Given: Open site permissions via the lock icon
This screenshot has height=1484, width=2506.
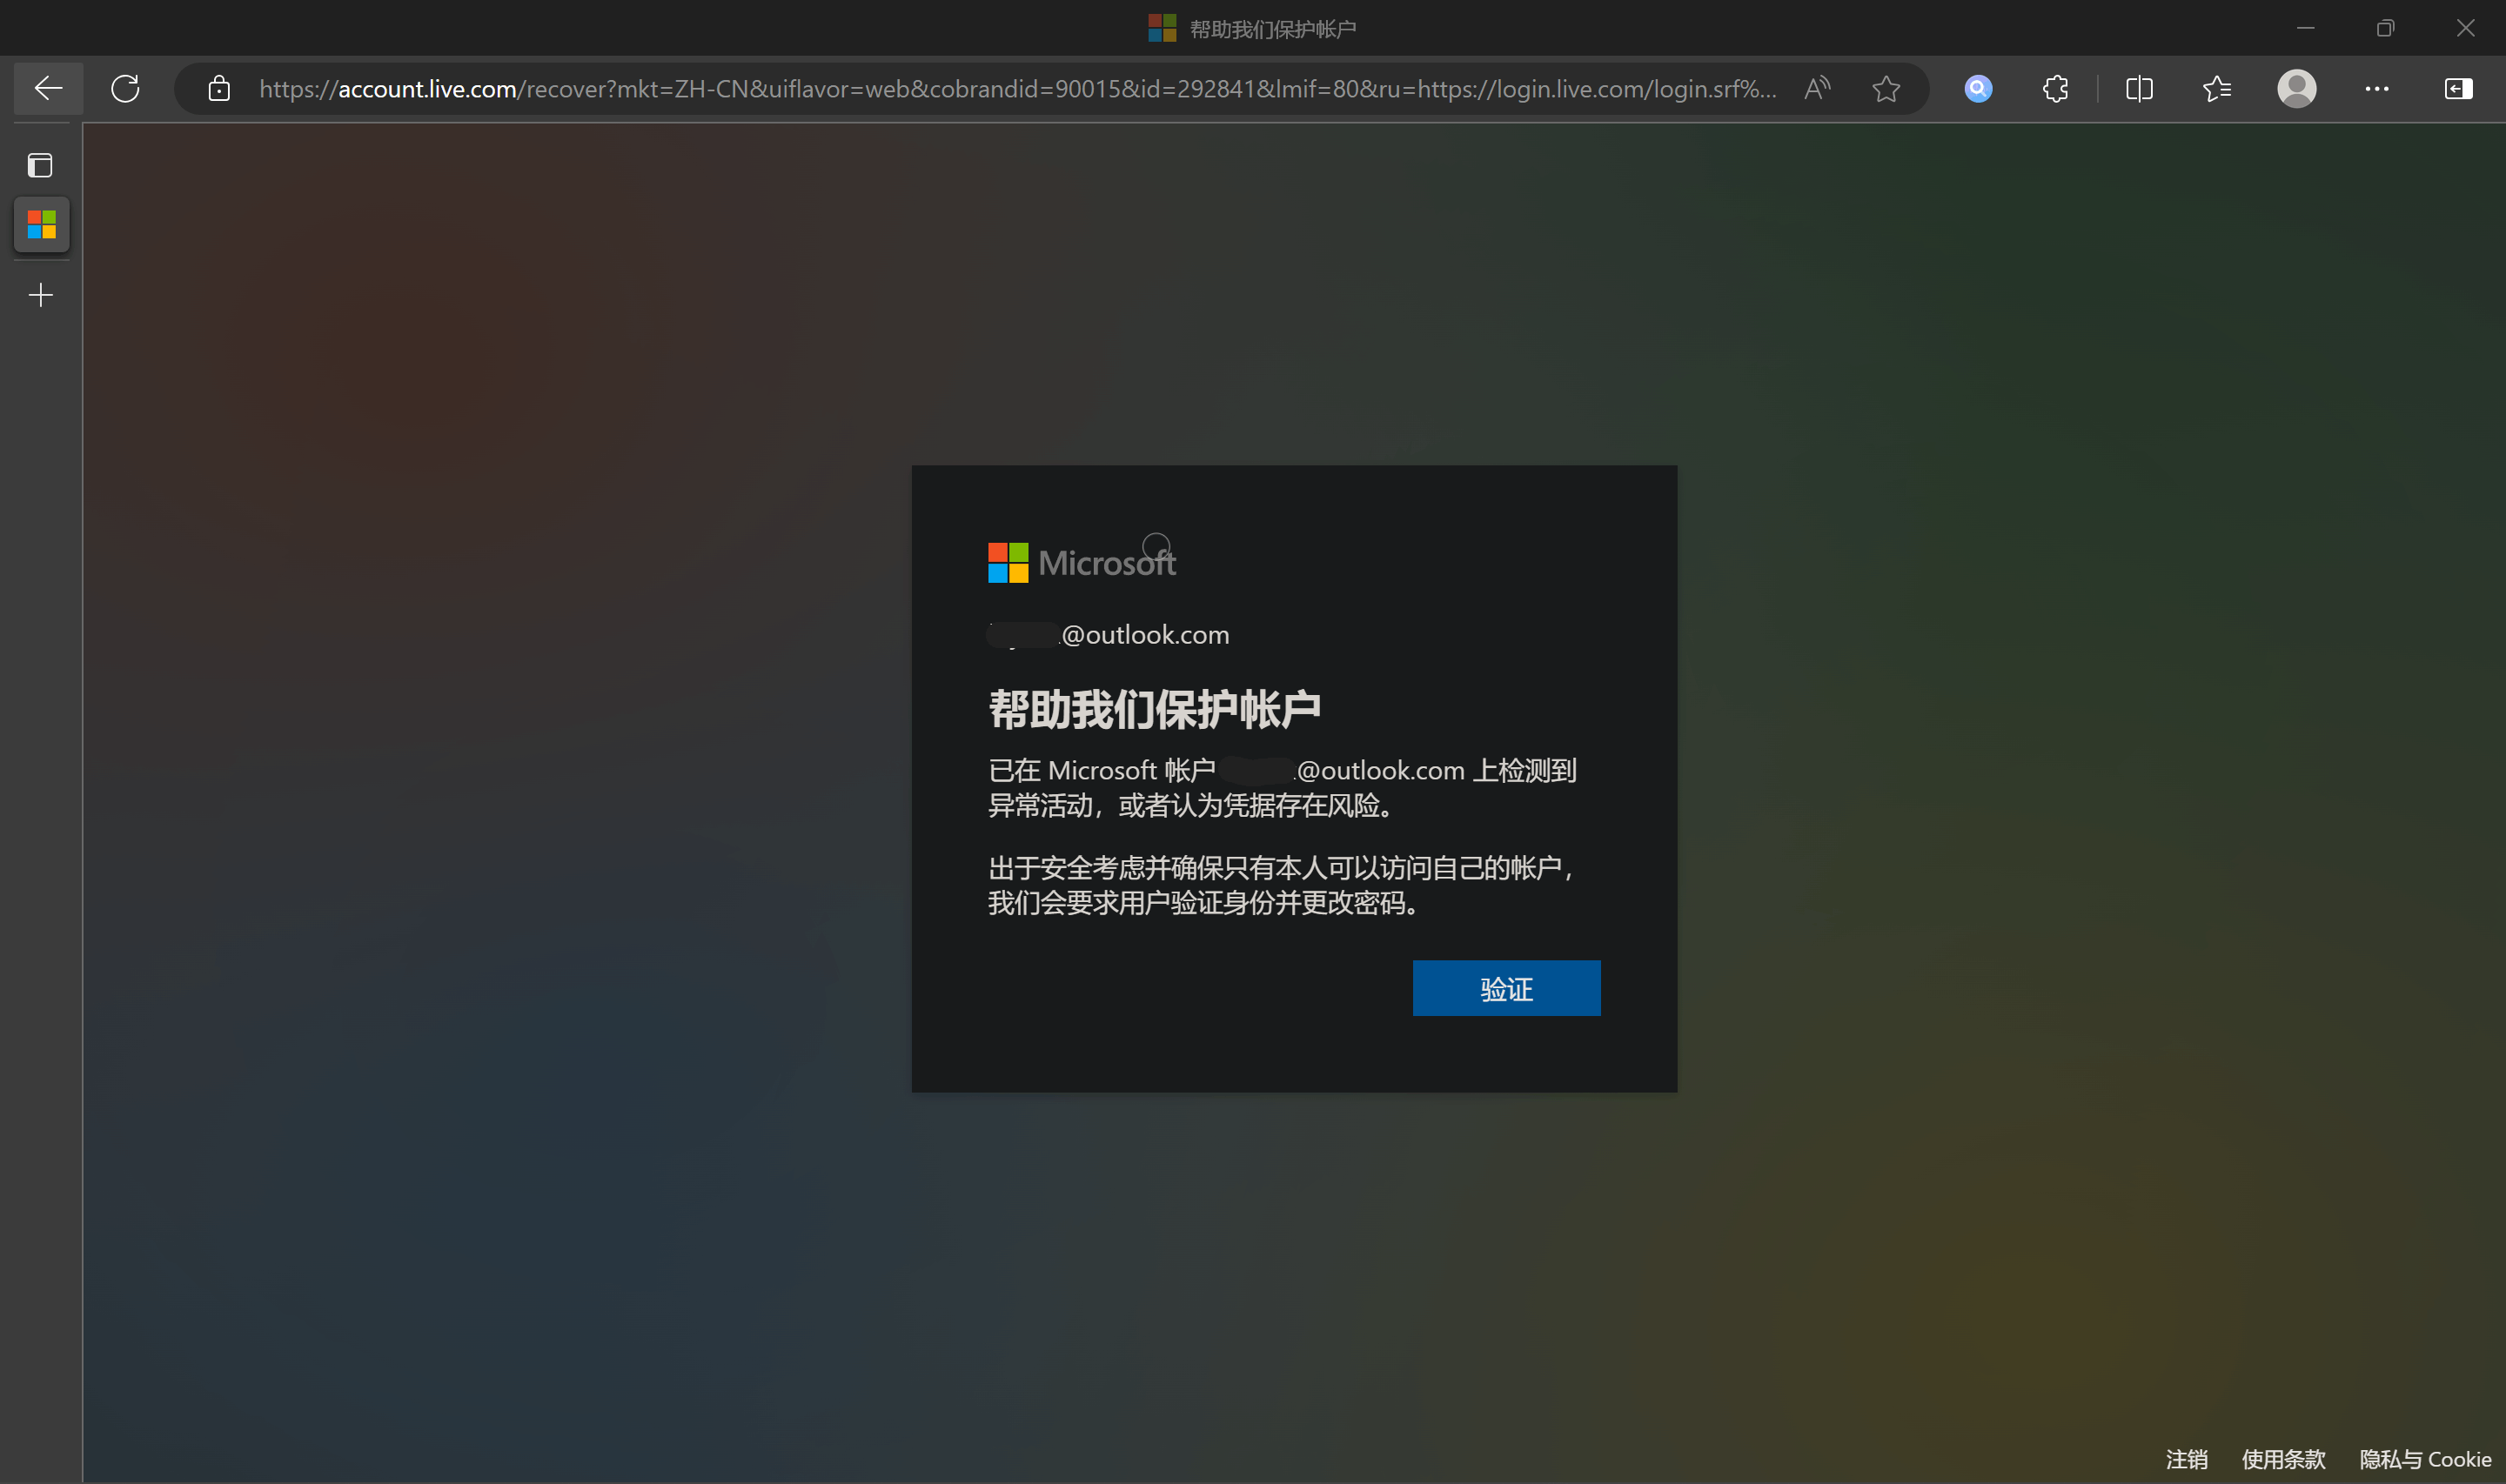Looking at the screenshot, I should 218,88.
